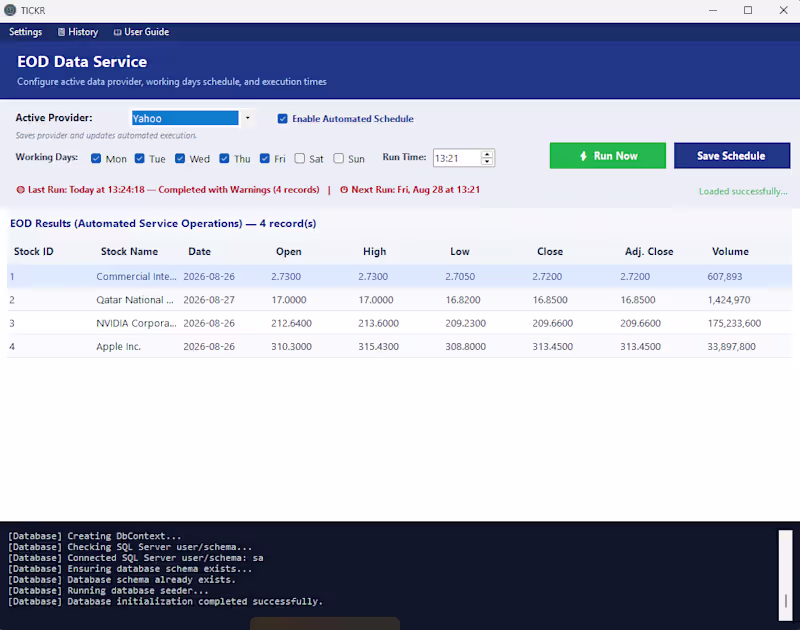
Task: Click Low value 16.8200
Action: [463, 300]
